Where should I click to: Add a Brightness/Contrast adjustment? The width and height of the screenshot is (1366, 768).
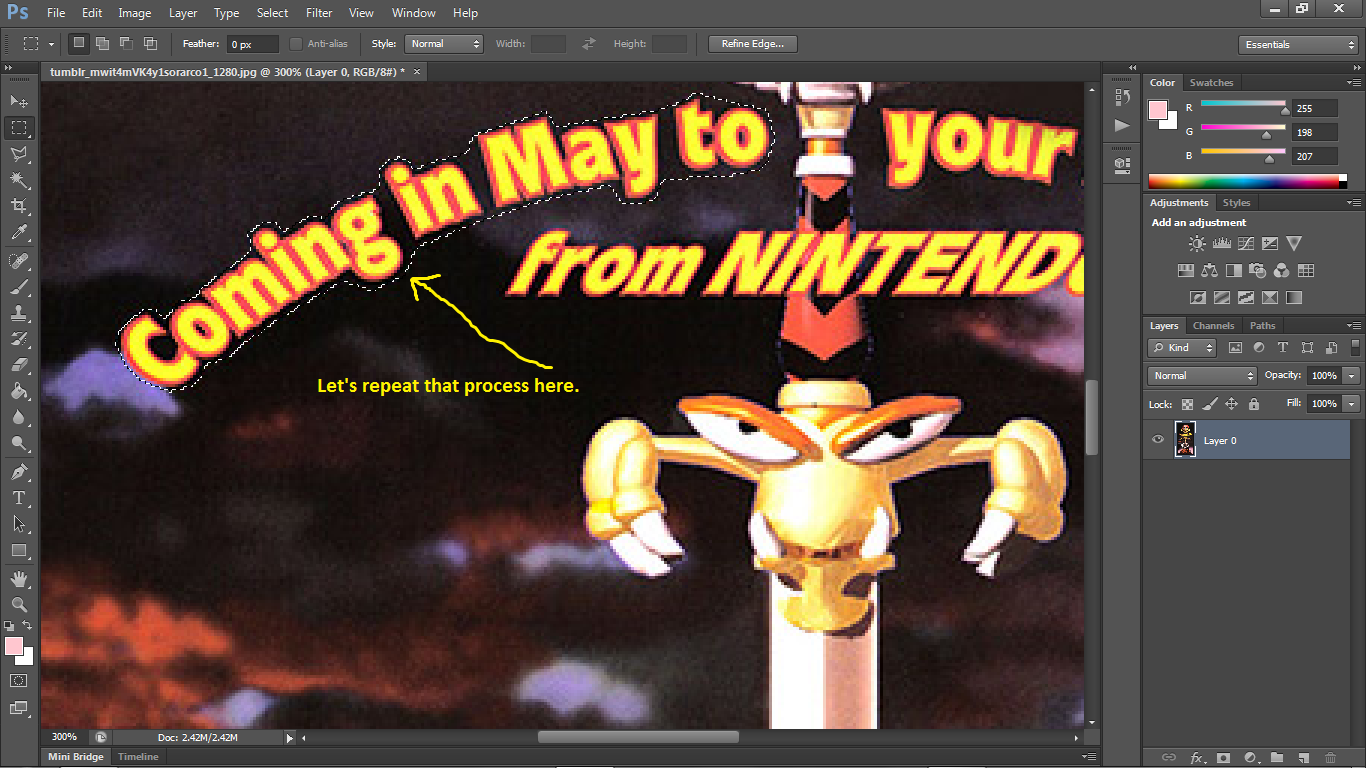(1197, 243)
